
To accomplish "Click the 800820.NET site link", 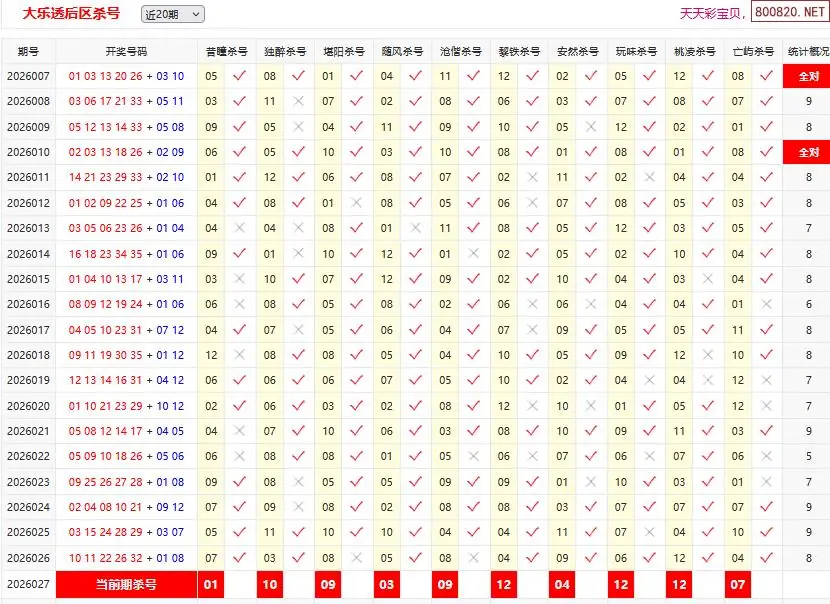I will point(789,13).
